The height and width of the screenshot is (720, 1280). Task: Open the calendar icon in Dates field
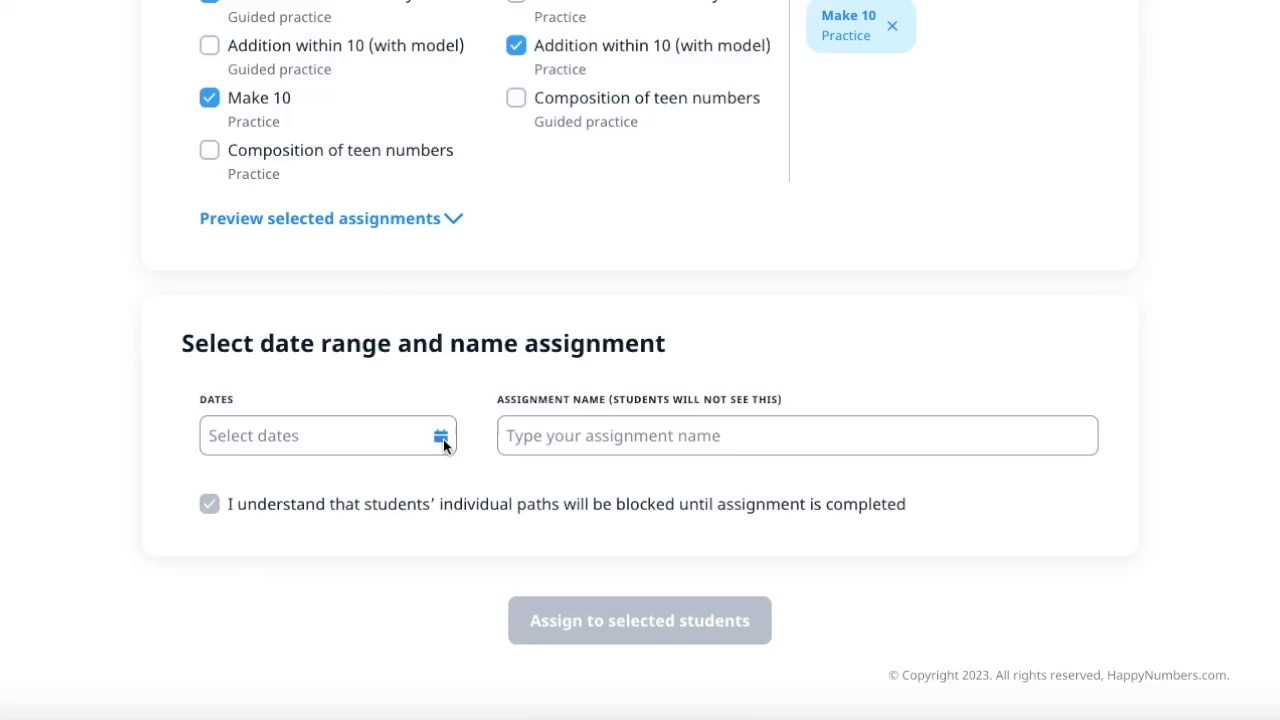pyautogui.click(x=440, y=437)
